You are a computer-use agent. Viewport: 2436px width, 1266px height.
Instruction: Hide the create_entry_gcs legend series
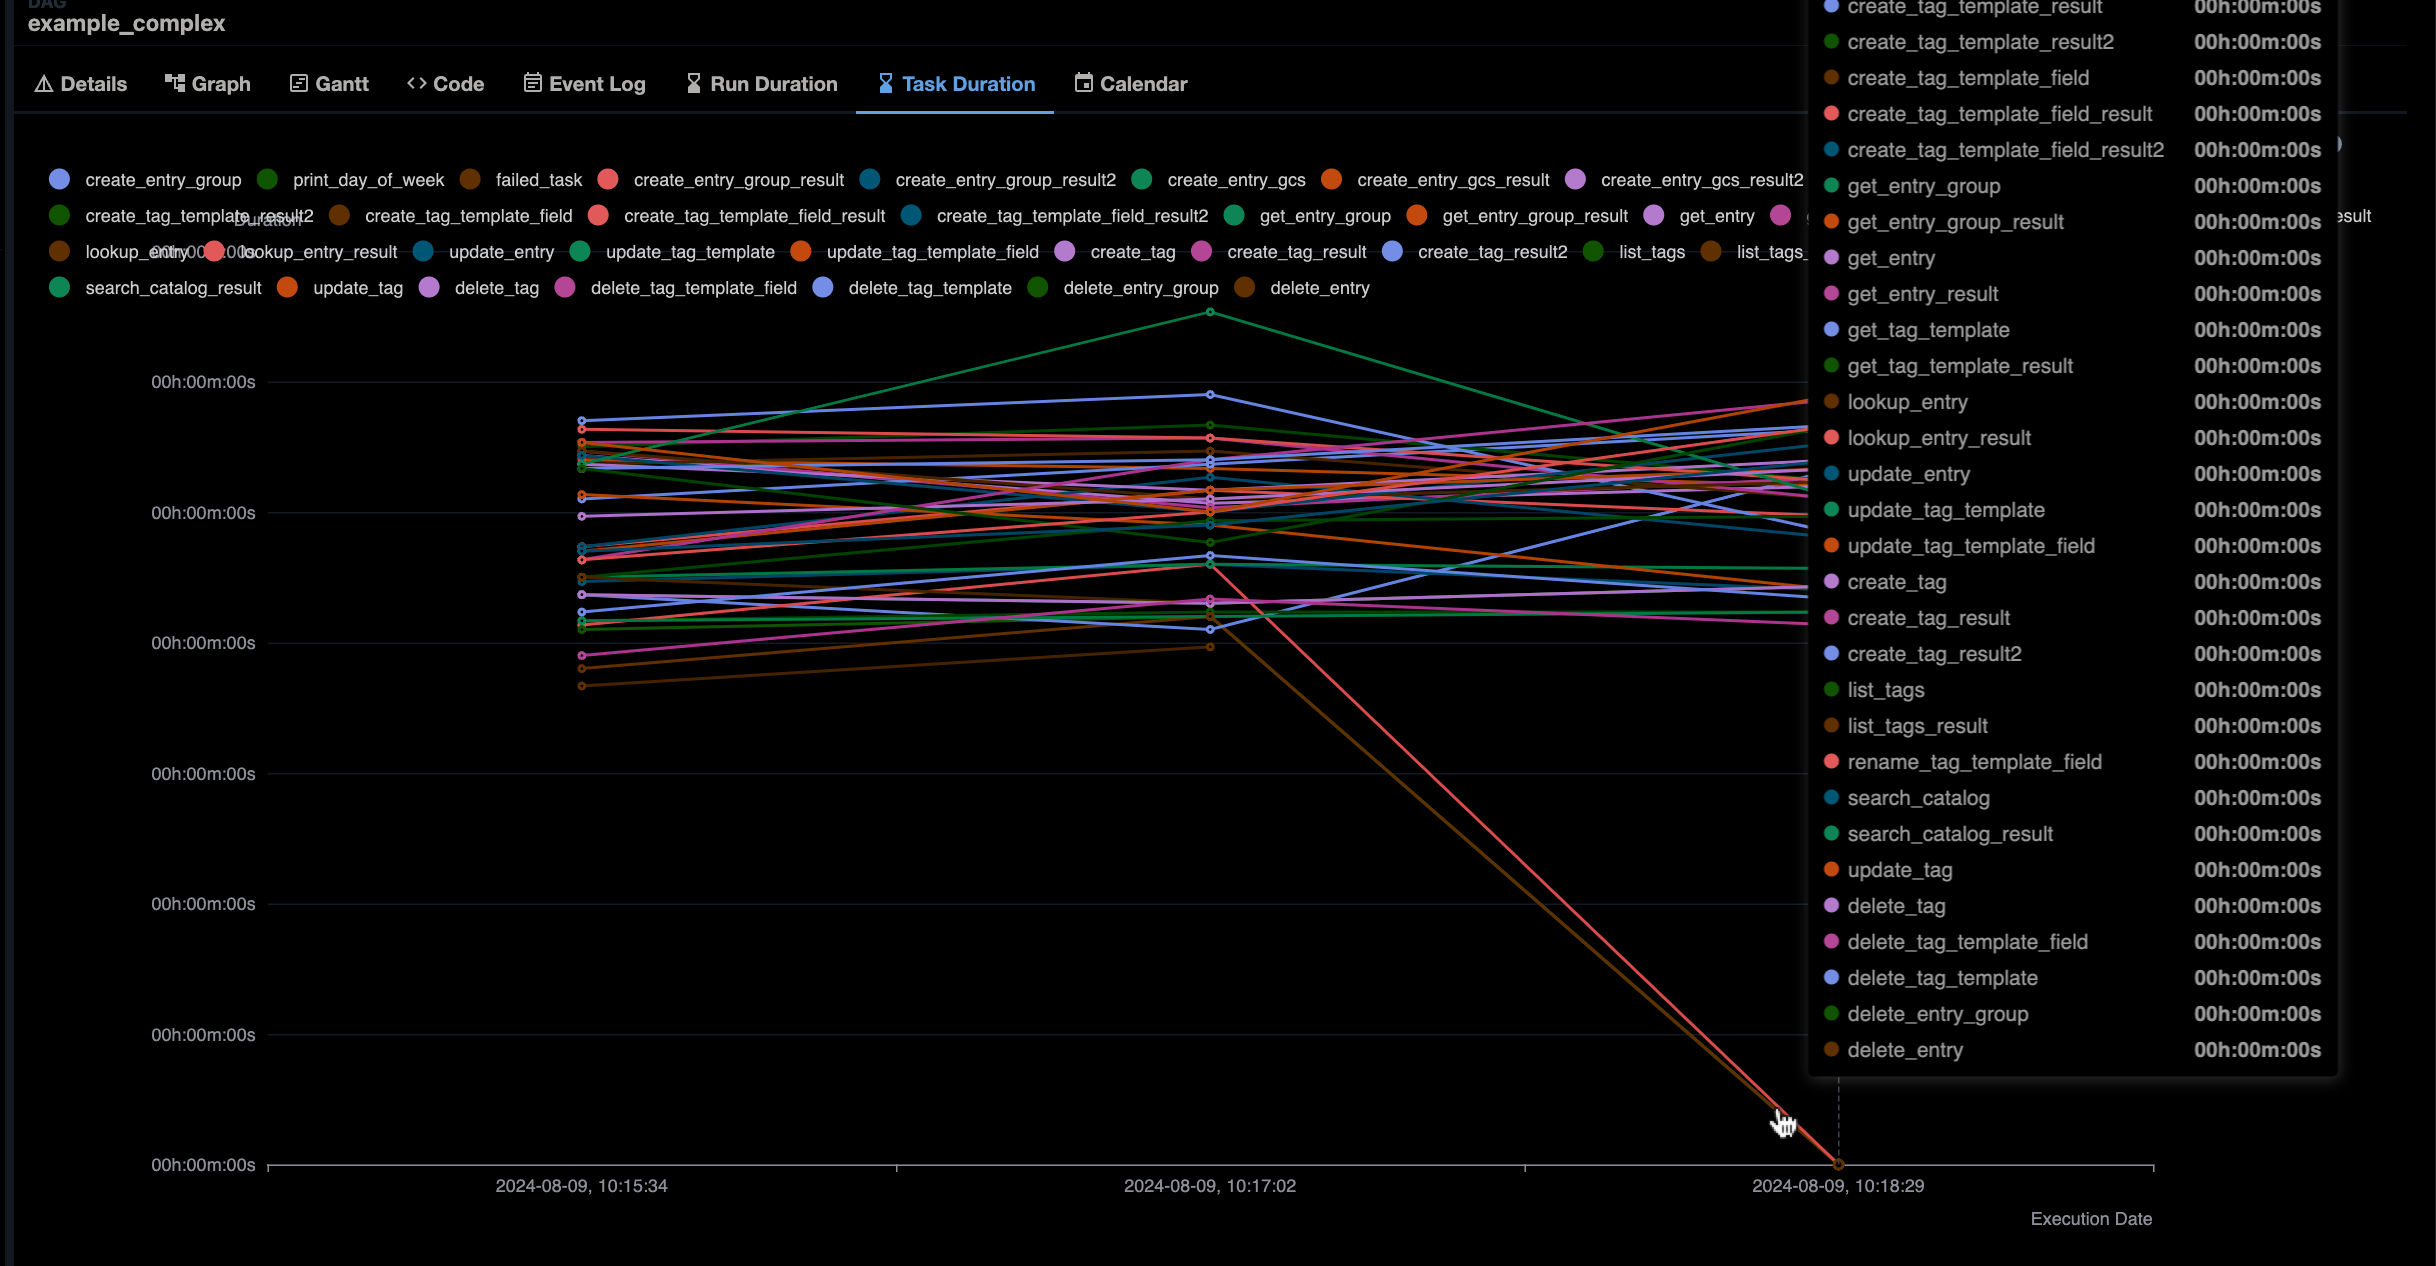(1237, 180)
